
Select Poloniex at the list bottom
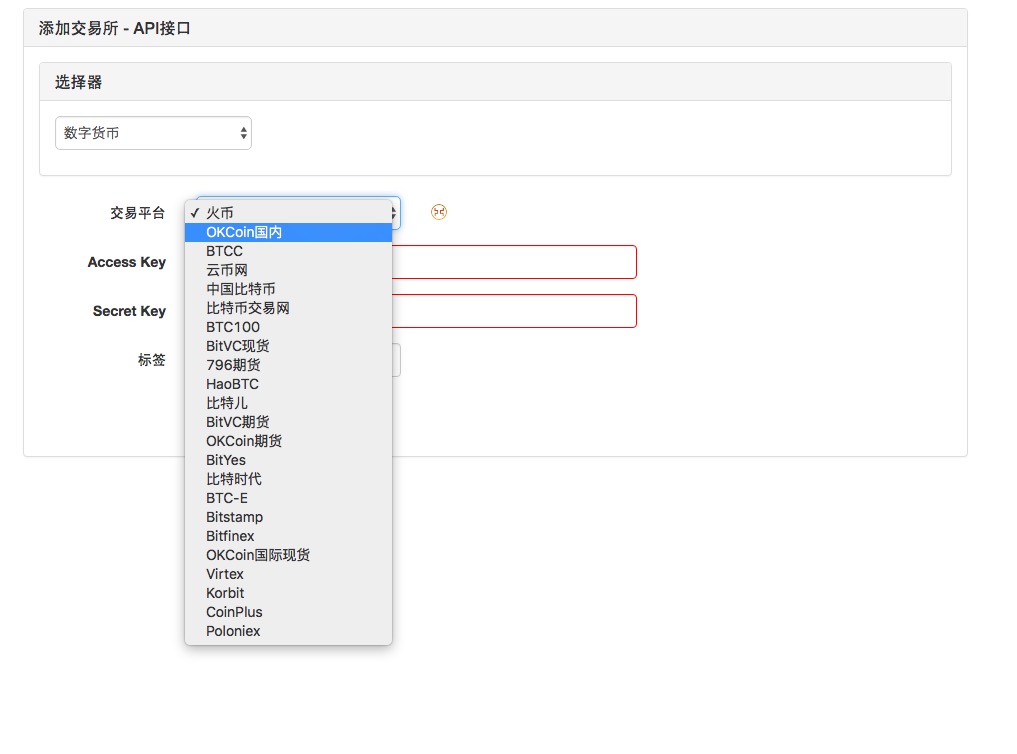pos(289,631)
